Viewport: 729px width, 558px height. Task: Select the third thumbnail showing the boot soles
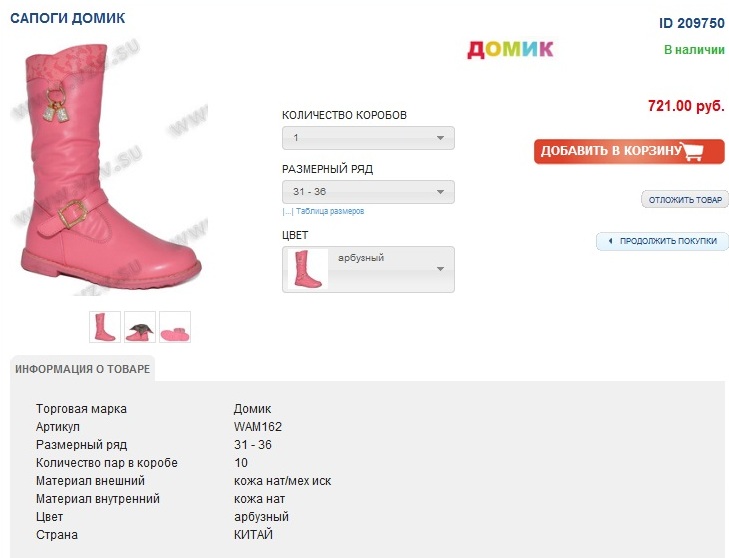175,327
